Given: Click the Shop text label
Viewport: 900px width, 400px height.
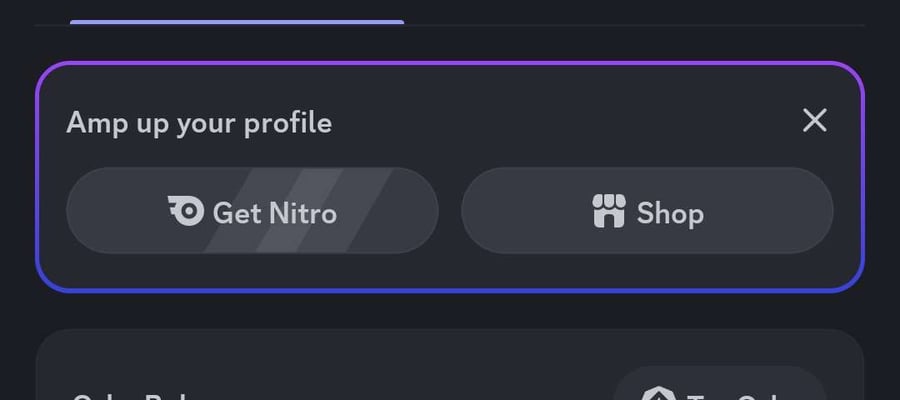Looking at the screenshot, I should click(670, 213).
